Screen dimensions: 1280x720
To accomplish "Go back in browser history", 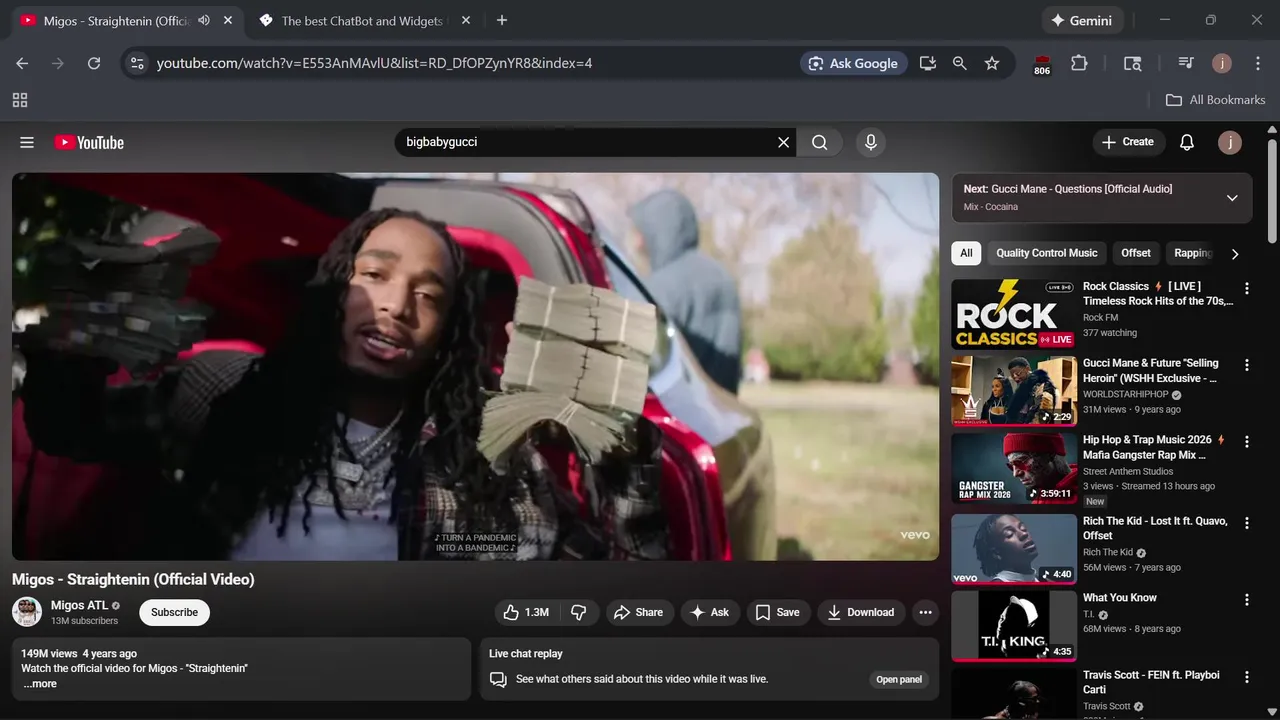I will (22, 63).
